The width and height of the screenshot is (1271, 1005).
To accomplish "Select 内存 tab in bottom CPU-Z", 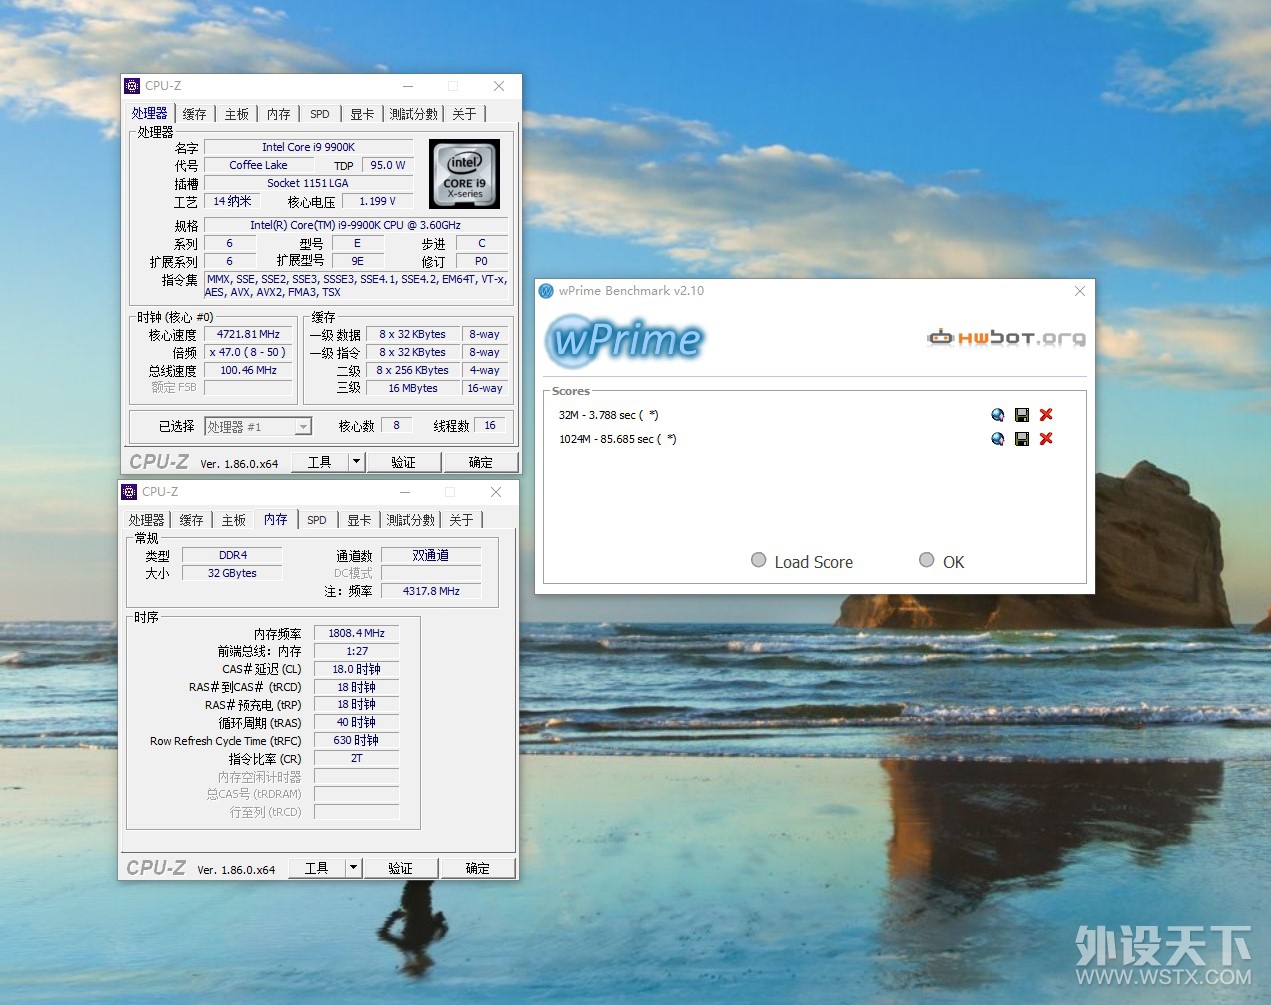I will (x=276, y=519).
